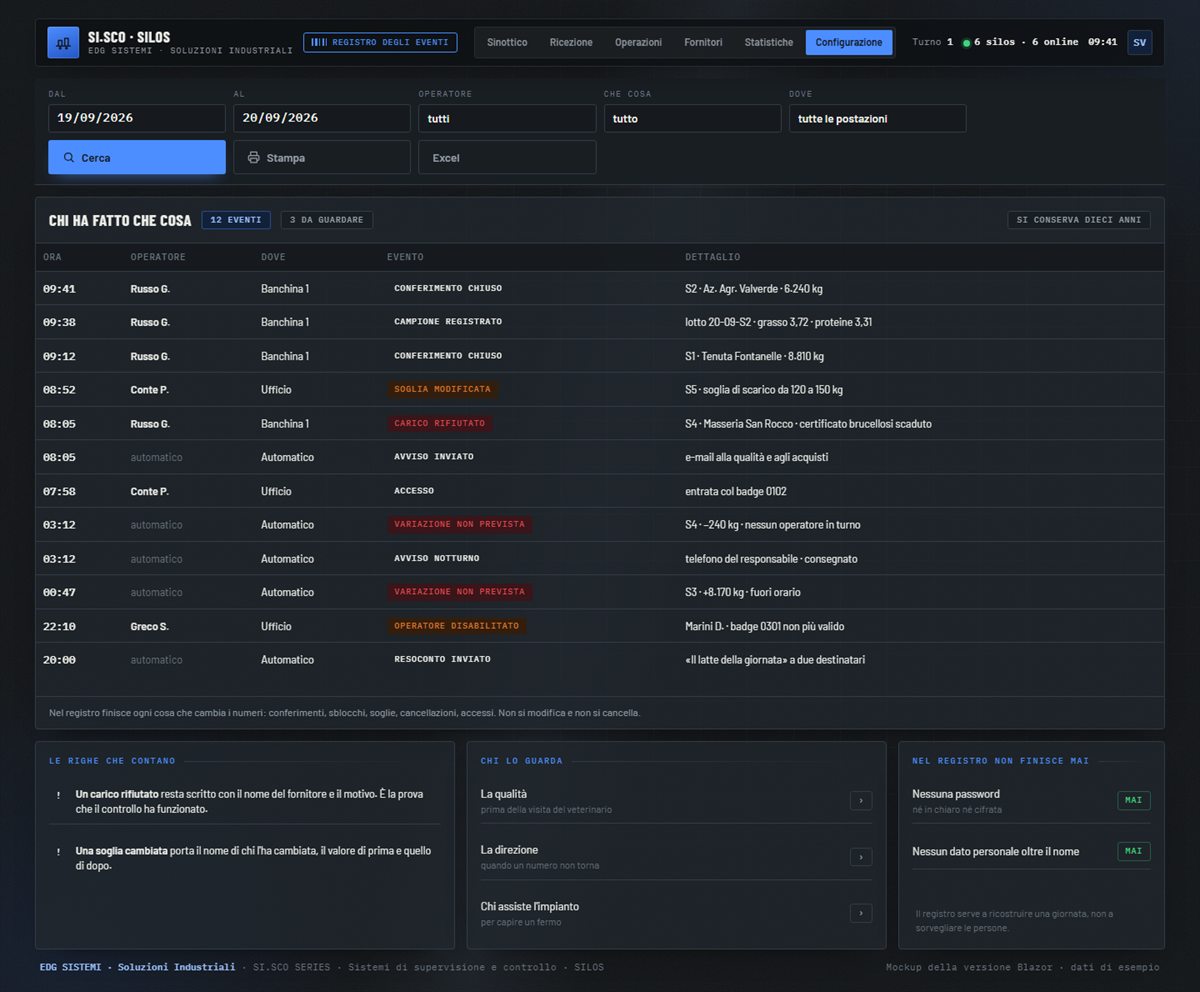Click the chevron next to La direzione
The width and height of the screenshot is (1200, 992).
coord(861,857)
